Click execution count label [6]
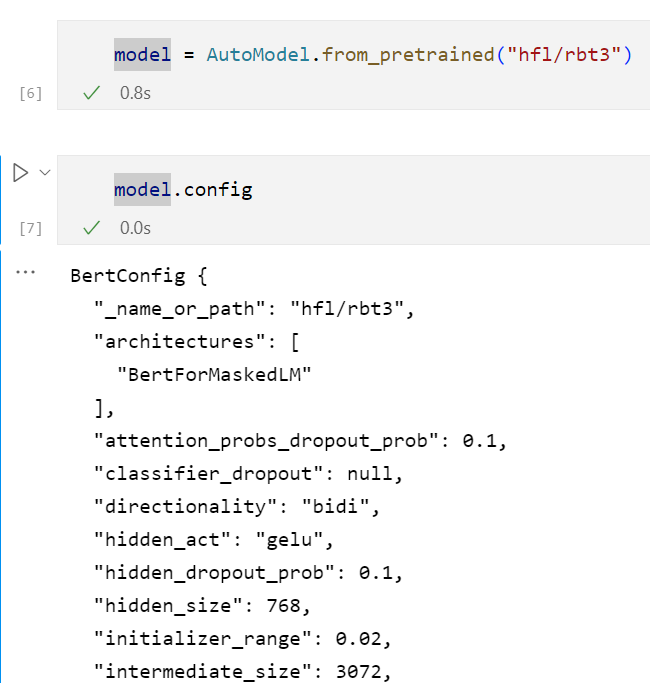Screen dimensions: 650x683 [31, 94]
